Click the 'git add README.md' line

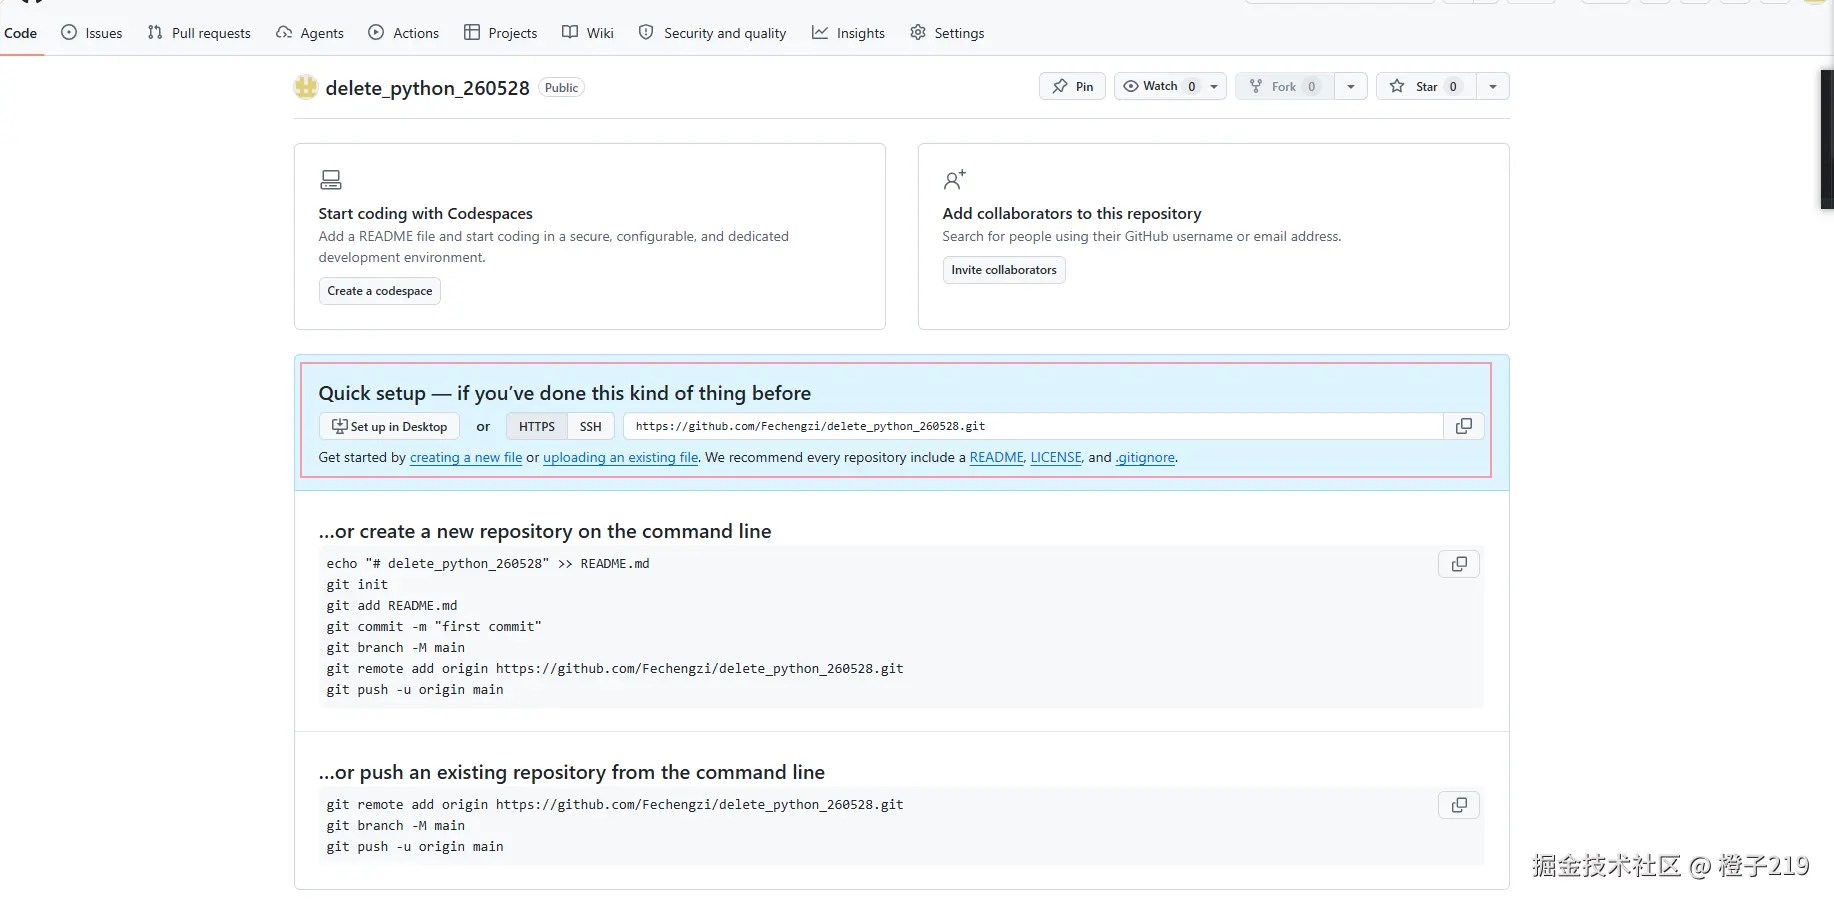point(392,606)
